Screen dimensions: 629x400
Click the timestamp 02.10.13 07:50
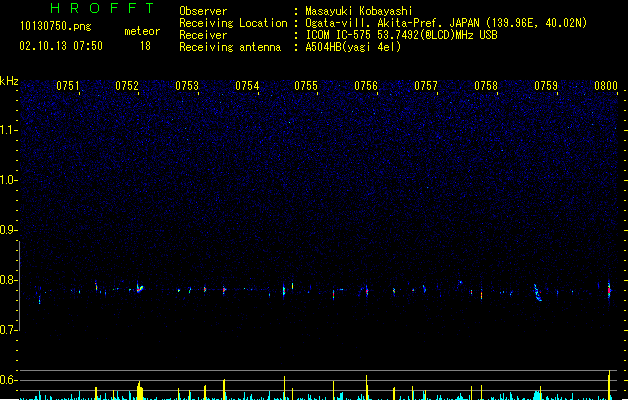61,46
